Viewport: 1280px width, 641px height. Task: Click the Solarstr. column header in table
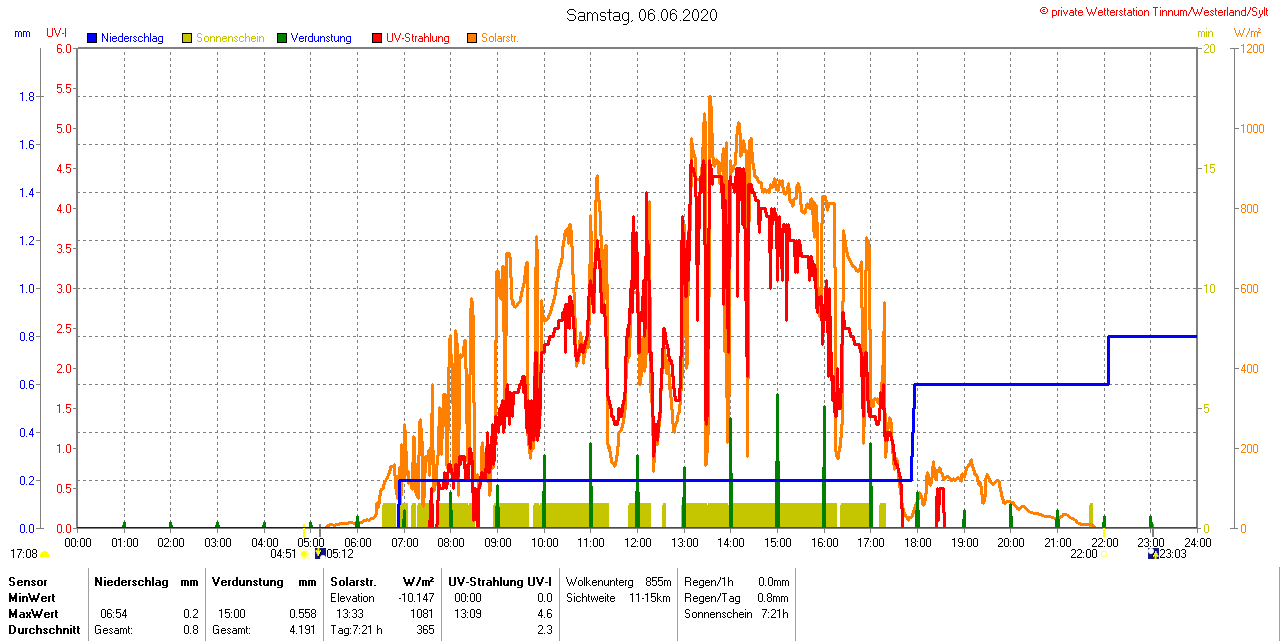tap(353, 581)
